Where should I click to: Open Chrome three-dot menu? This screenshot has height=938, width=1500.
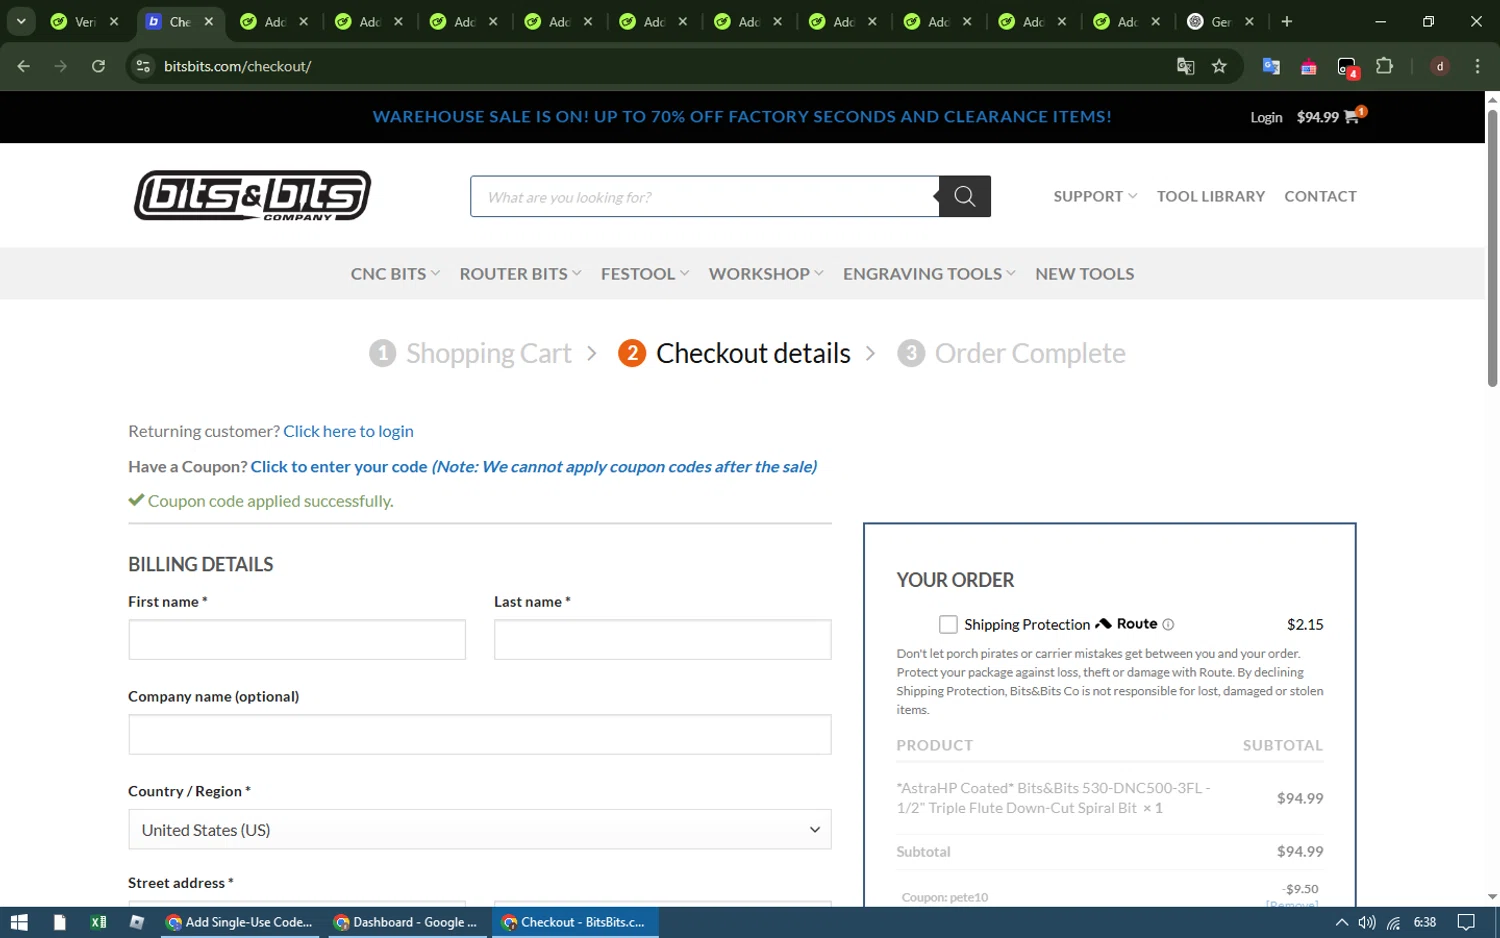coord(1477,66)
